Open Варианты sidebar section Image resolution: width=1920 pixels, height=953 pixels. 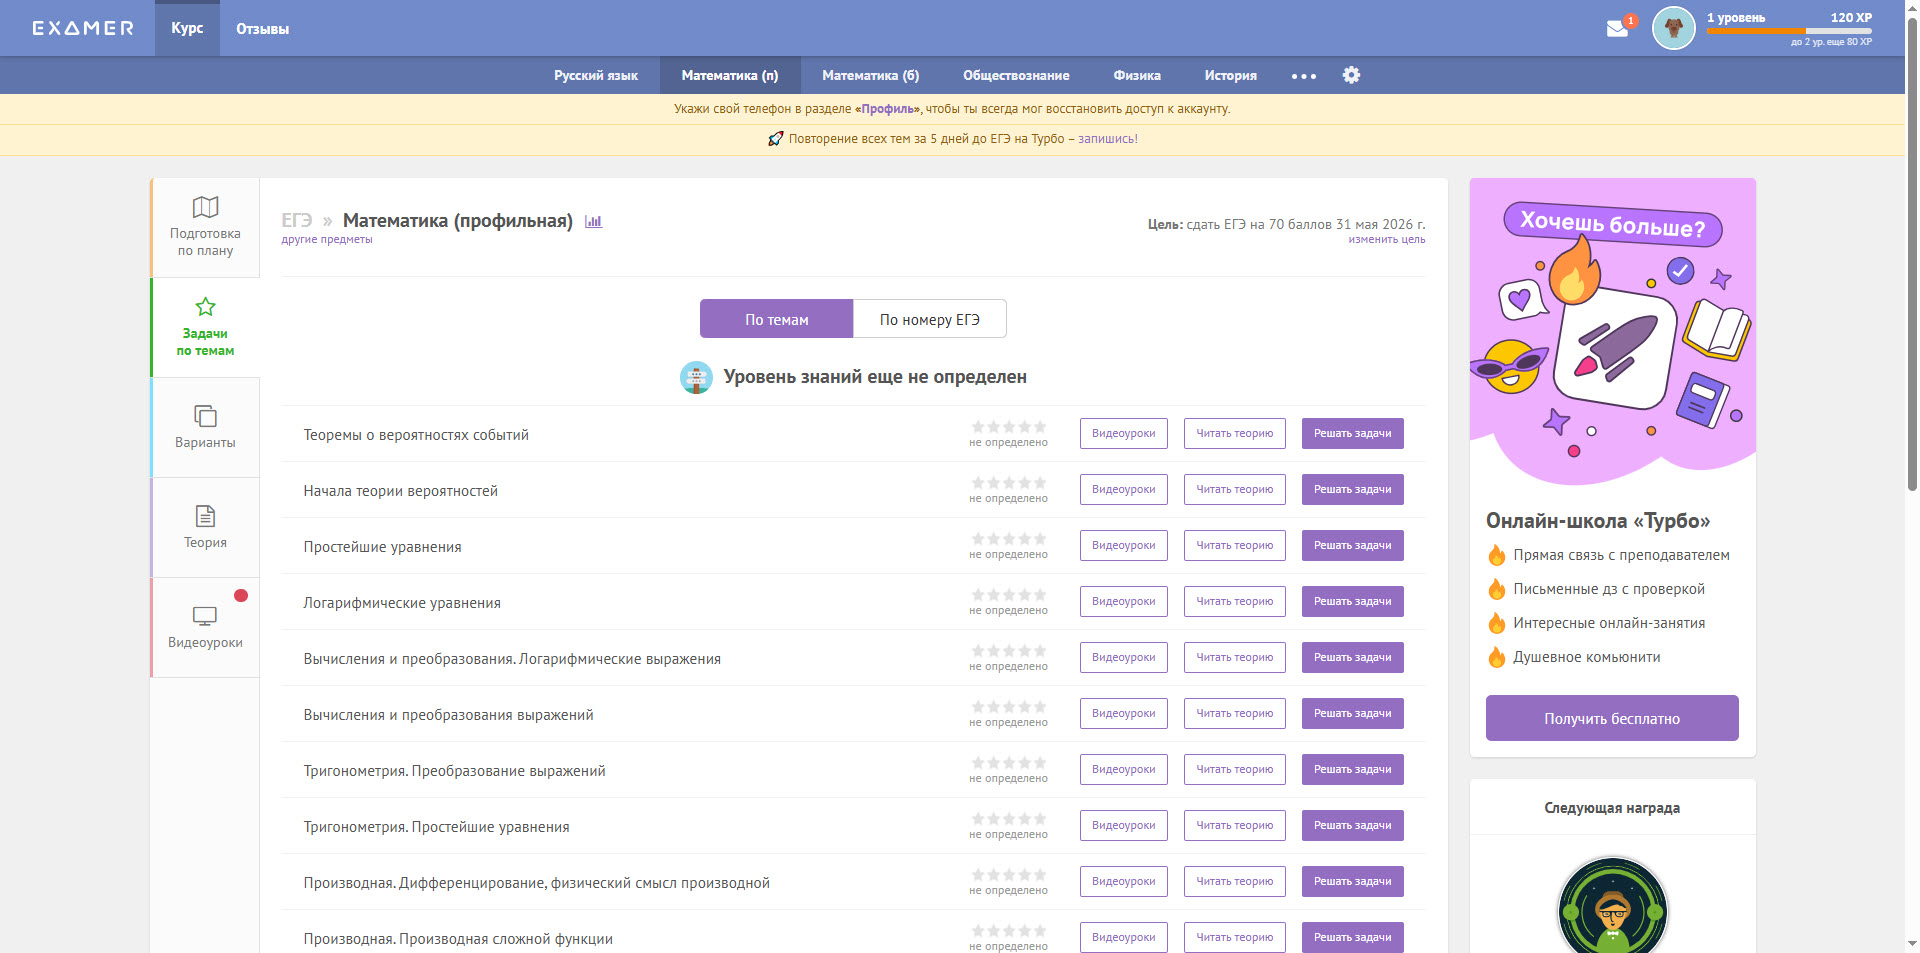tap(205, 428)
